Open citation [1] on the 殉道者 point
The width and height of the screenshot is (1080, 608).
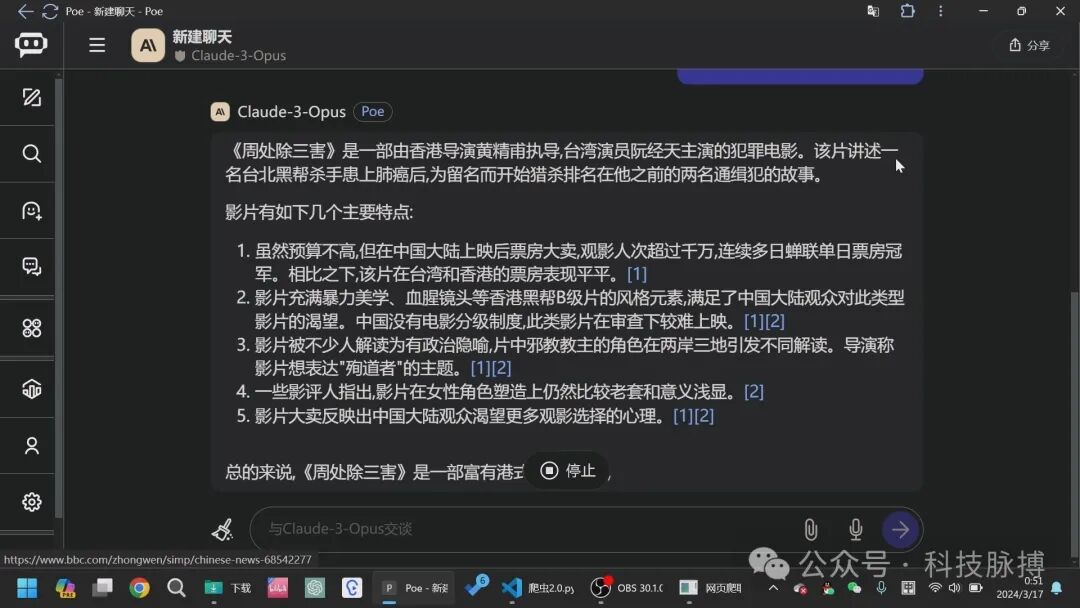(x=481, y=368)
